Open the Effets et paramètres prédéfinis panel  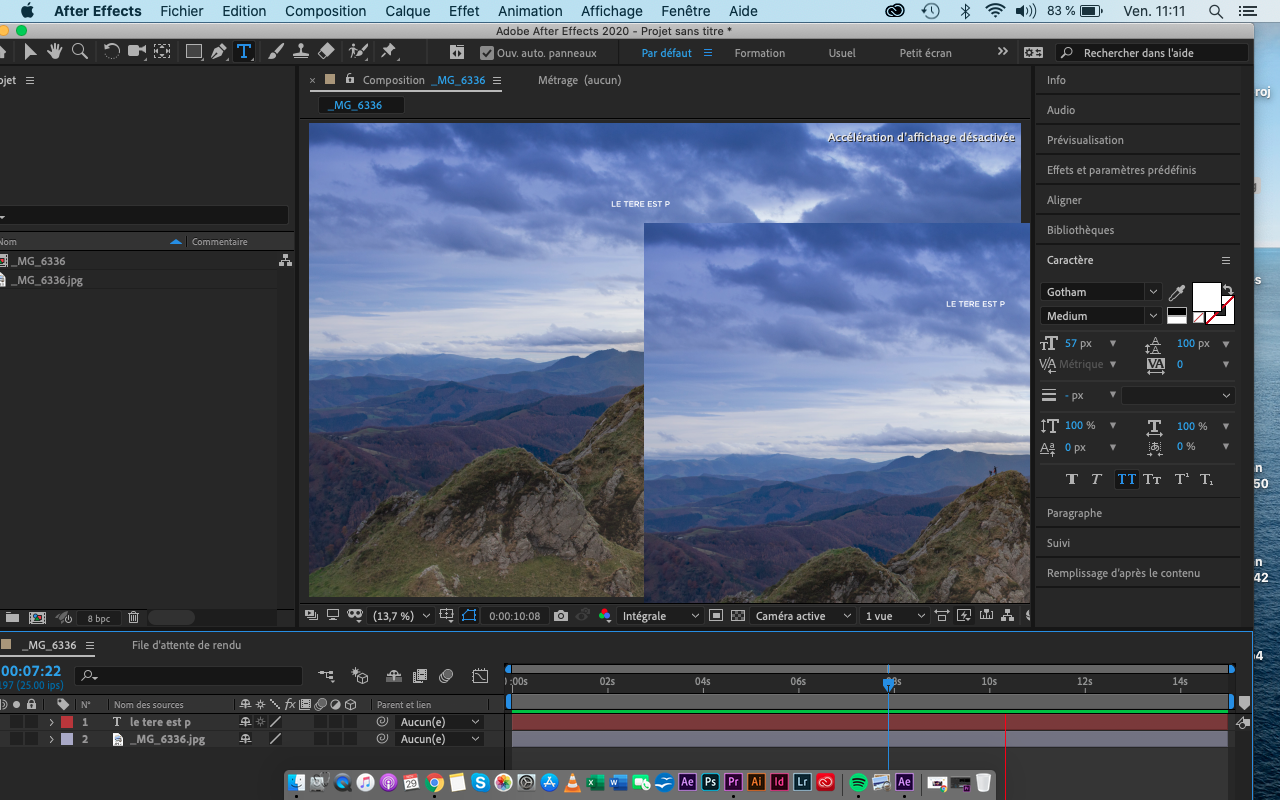tap(1122, 170)
